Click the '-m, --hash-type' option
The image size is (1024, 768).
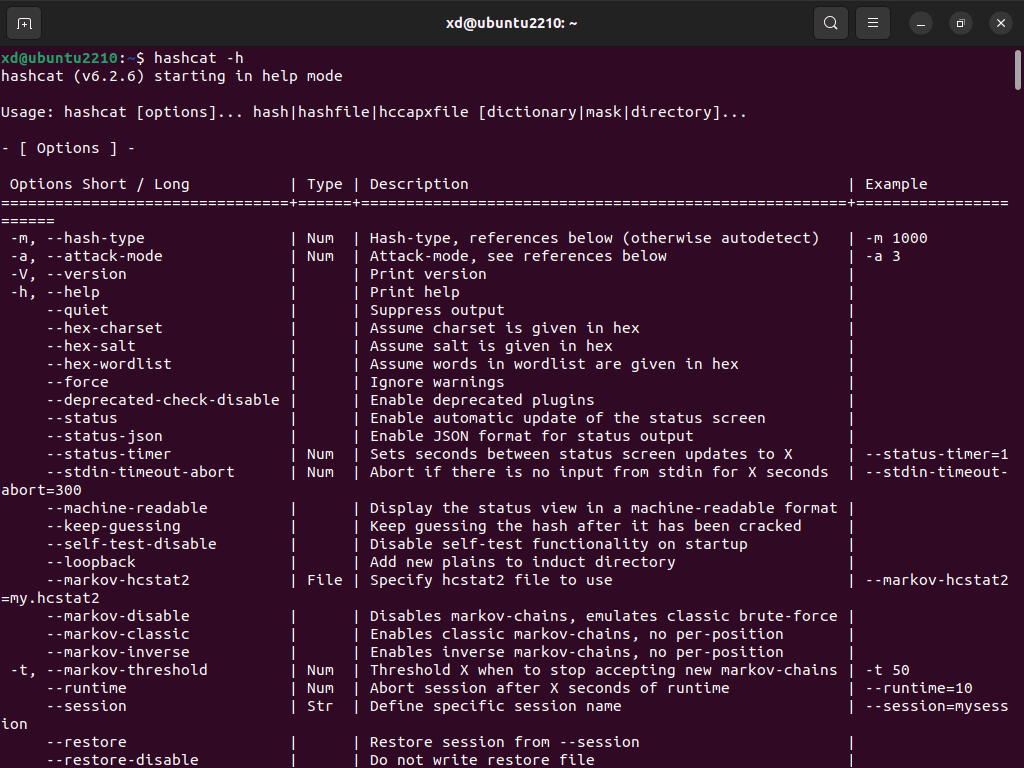pyautogui.click(x=77, y=238)
